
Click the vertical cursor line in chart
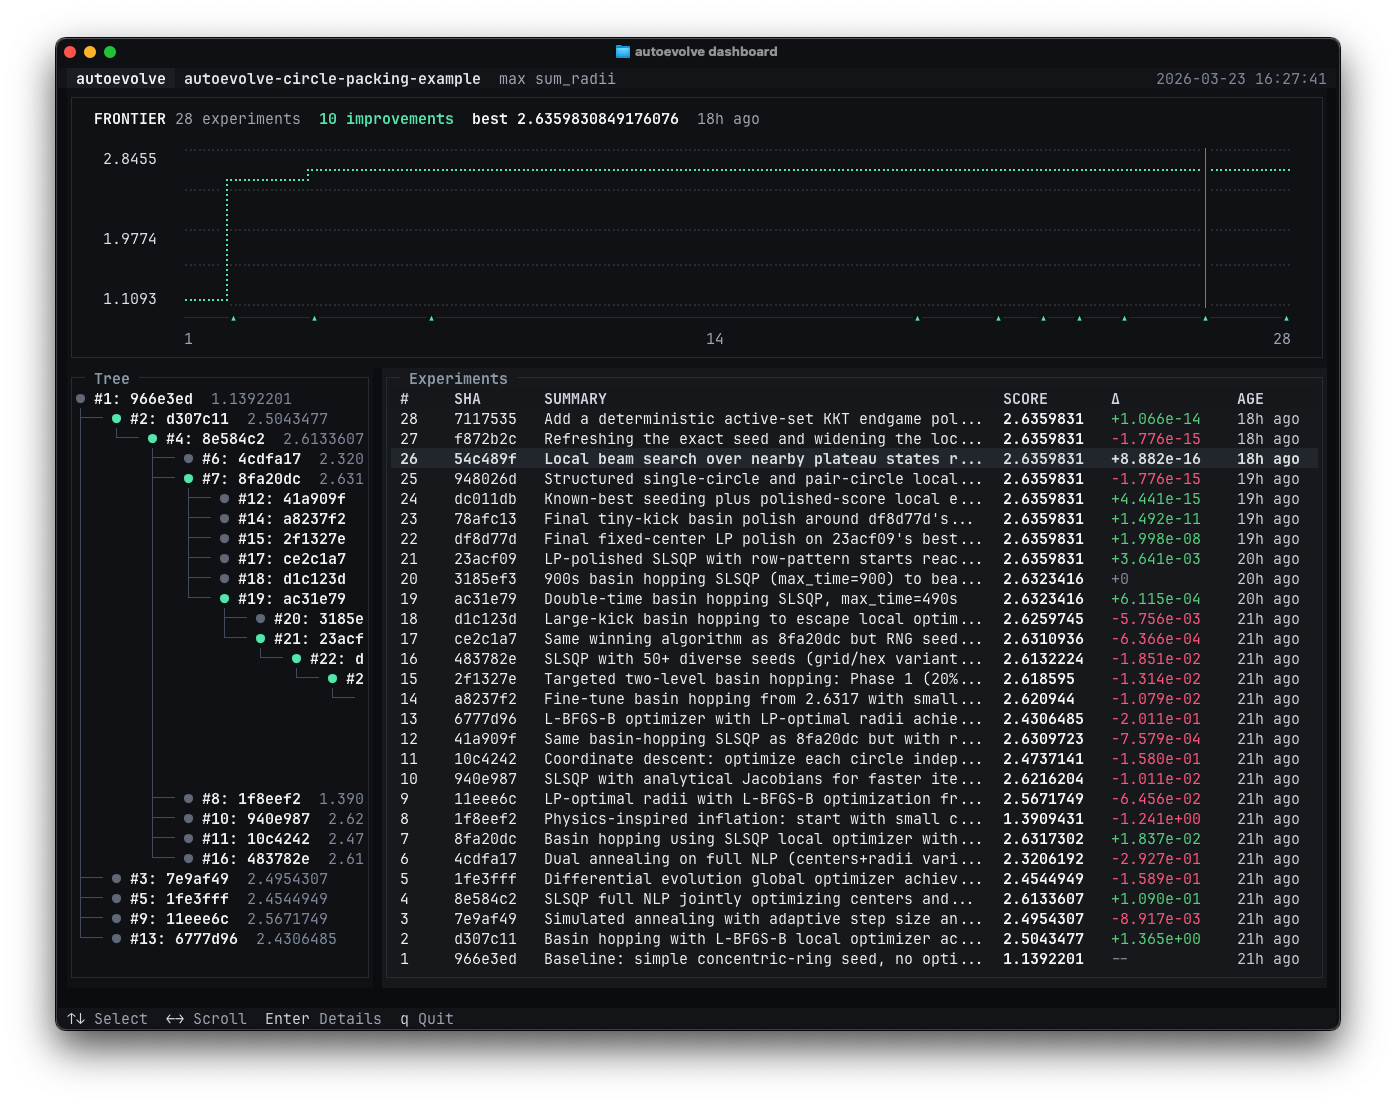point(1205,228)
